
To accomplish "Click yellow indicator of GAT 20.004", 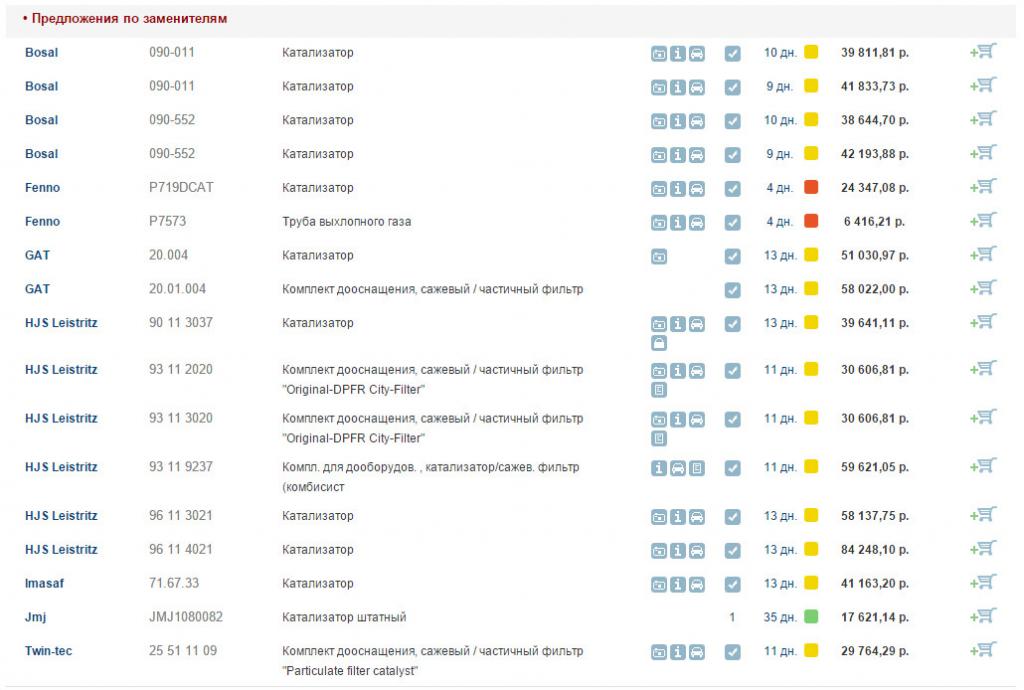I will point(811,255).
